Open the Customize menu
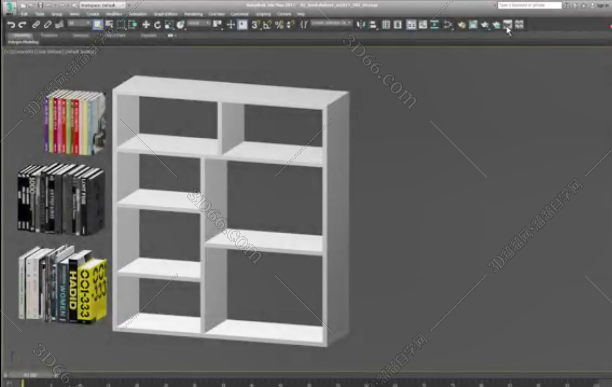 coord(239,14)
